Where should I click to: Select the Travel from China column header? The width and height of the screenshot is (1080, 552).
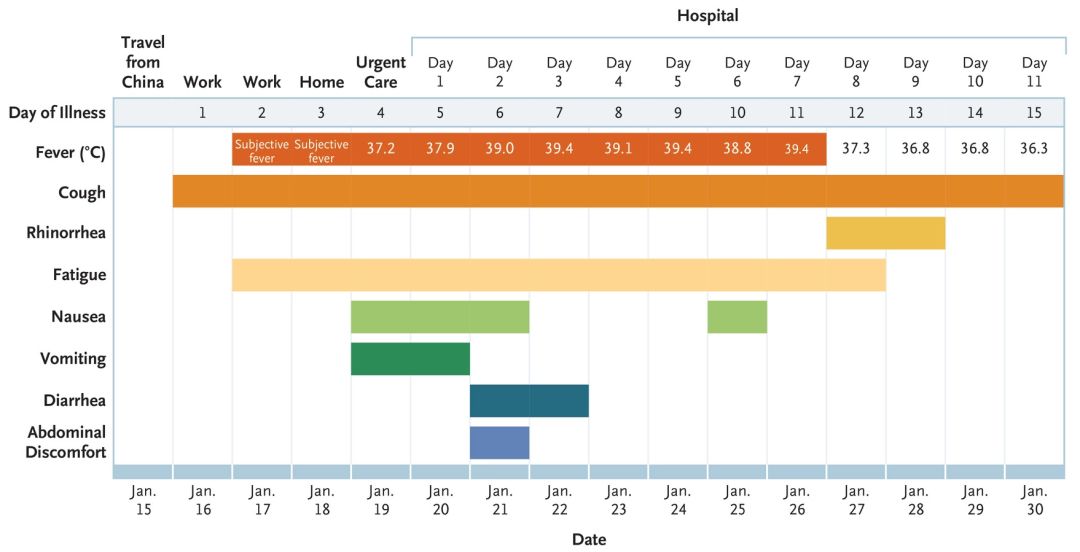pyautogui.click(x=143, y=62)
